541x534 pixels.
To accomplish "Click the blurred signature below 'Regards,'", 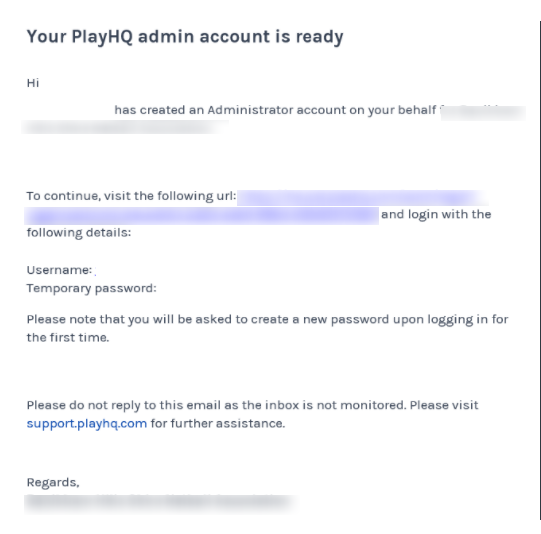I will (x=161, y=504).
